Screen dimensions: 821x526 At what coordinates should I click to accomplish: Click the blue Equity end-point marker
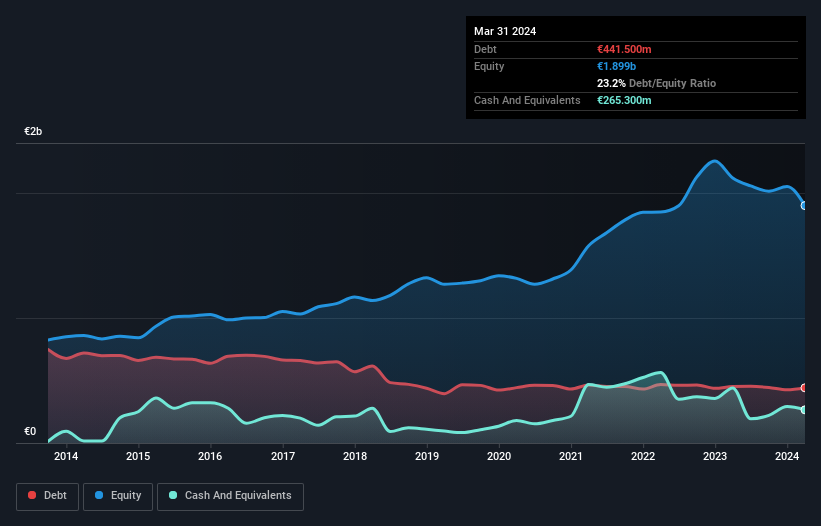point(803,205)
